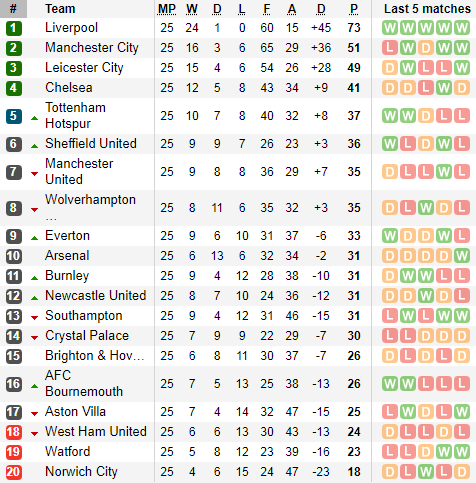Click the green up arrow beside Sheffield United
Image resolution: width=476 pixels, height=483 pixels.
[x=34, y=146]
